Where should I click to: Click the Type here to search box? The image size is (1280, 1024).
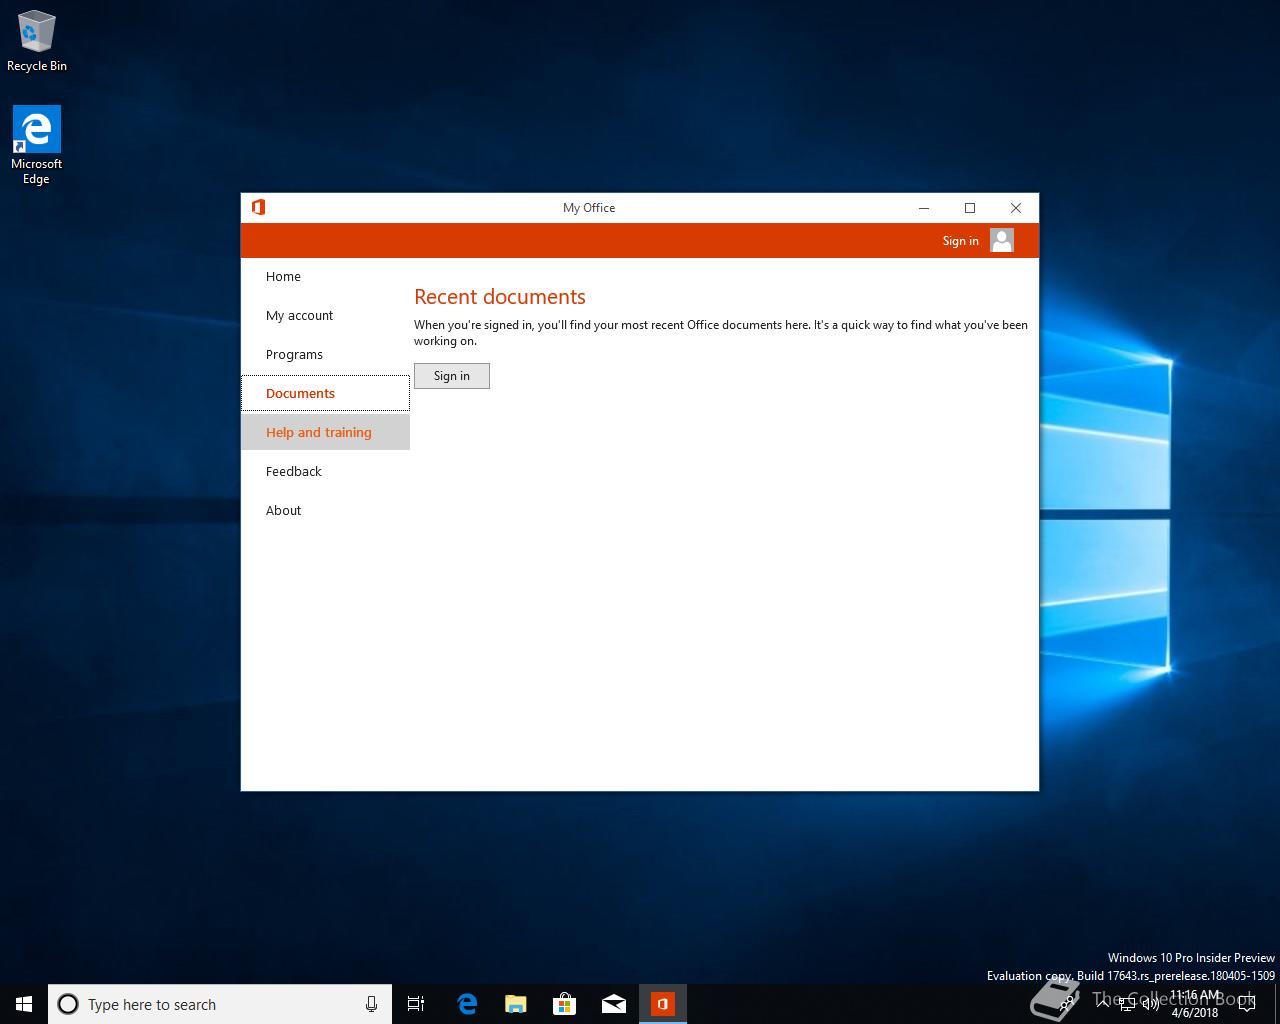[x=220, y=1004]
